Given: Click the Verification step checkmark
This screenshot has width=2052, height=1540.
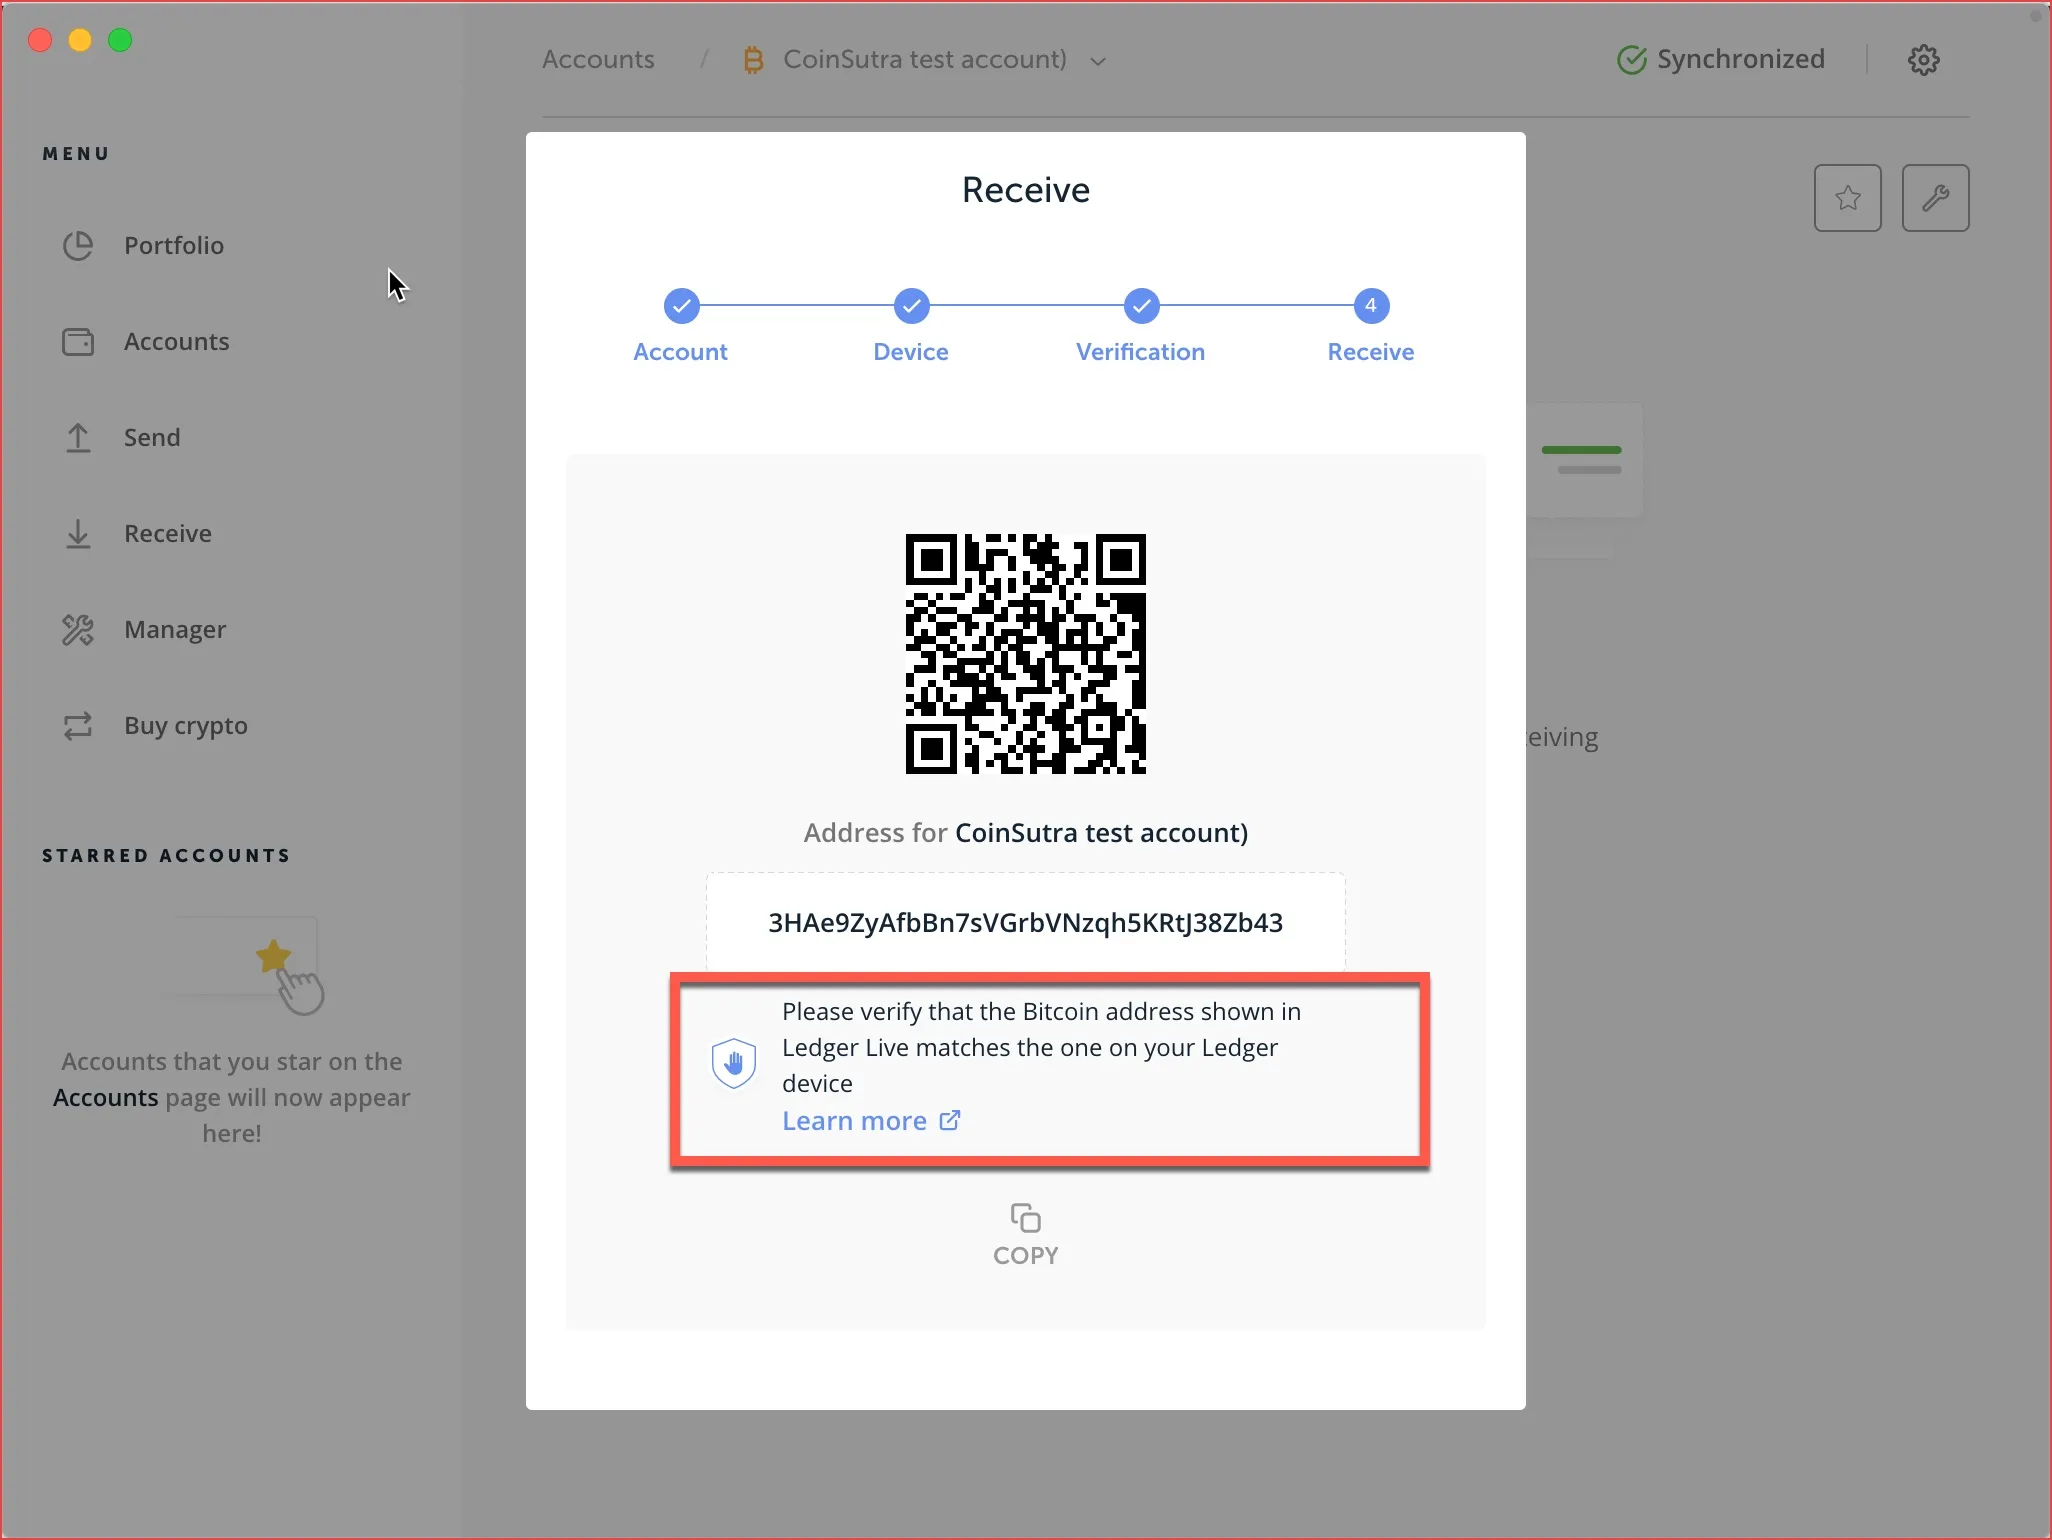Looking at the screenshot, I should click(1140, 306).
